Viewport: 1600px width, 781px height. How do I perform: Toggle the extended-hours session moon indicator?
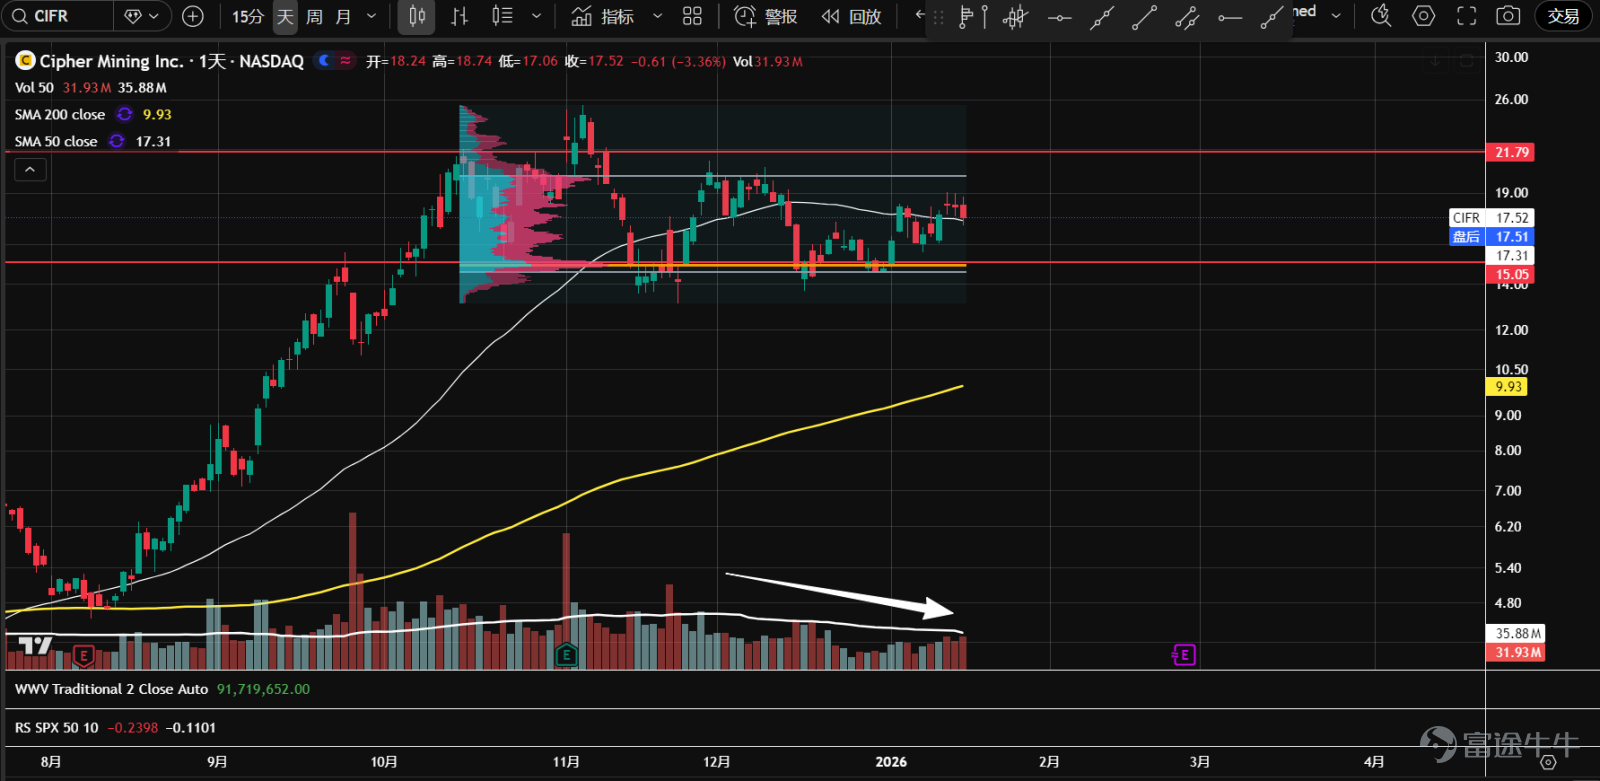click(323, 61)
